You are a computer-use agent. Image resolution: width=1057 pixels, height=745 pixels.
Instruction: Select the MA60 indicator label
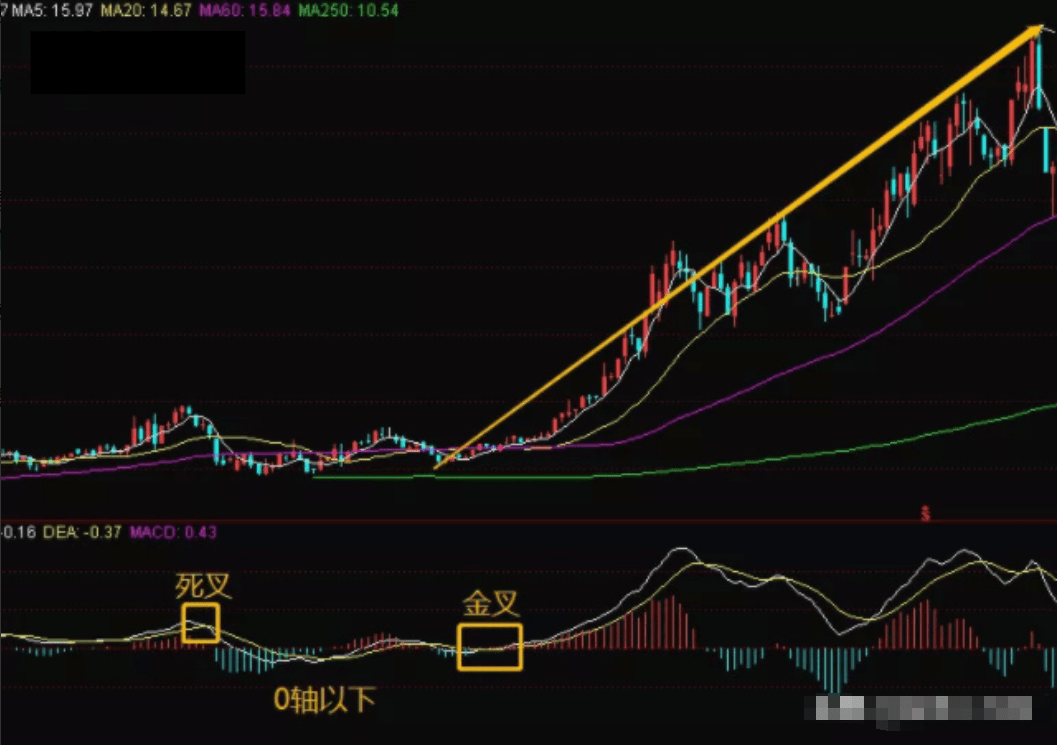245,11
